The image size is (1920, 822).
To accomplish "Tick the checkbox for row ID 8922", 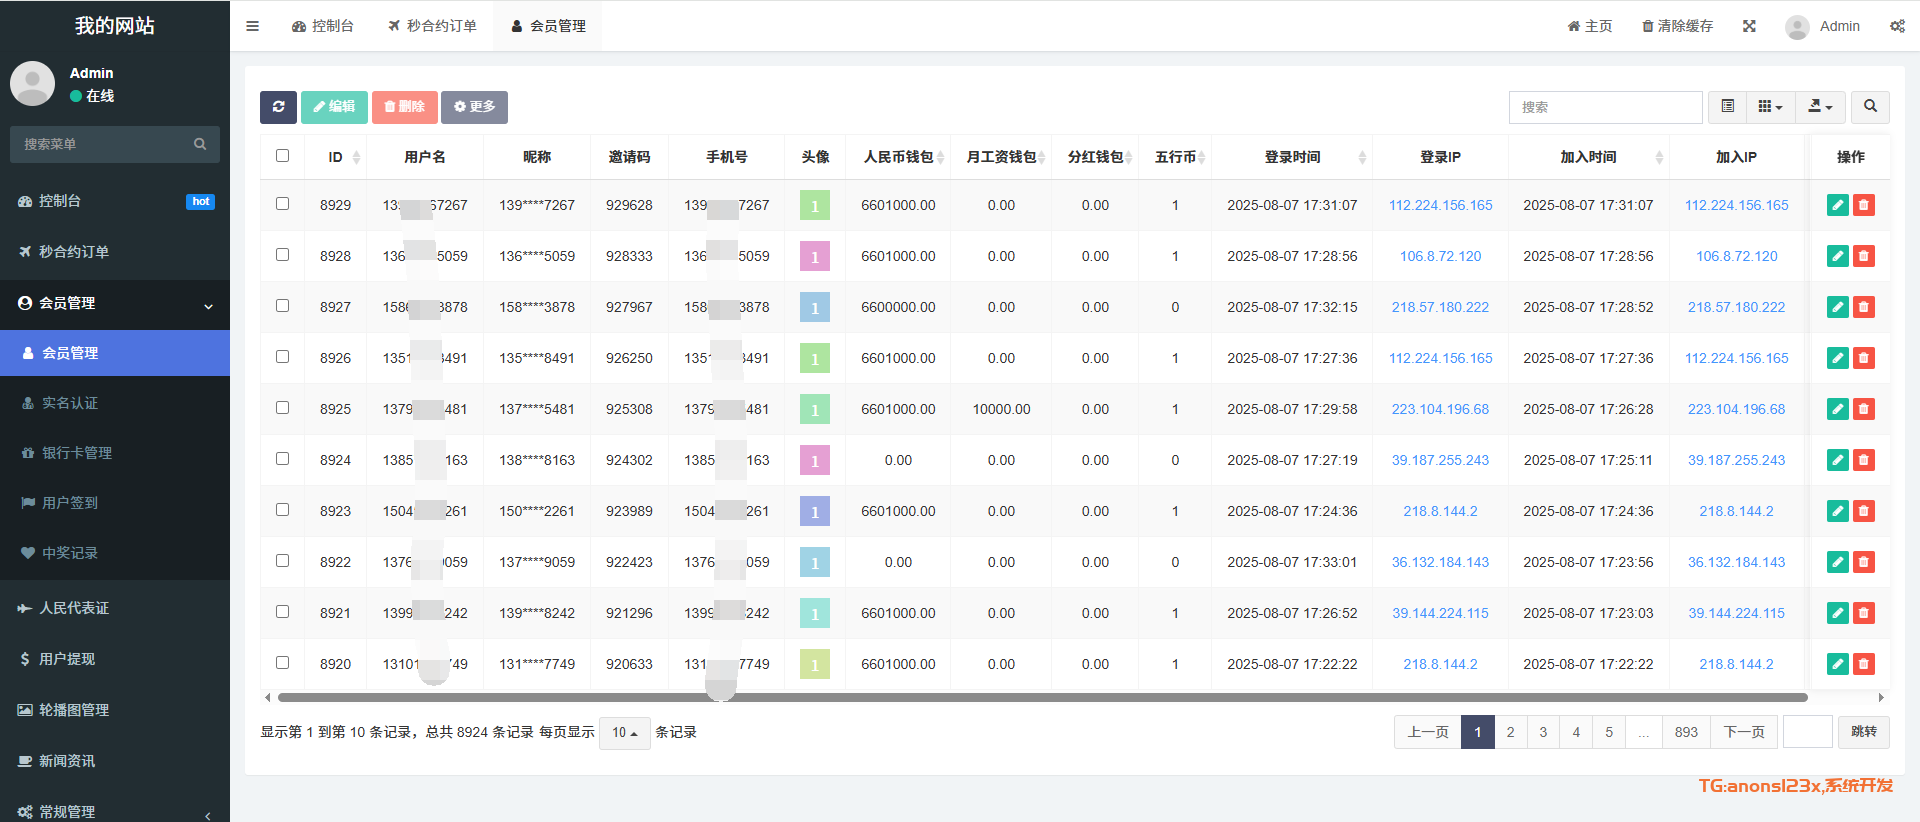I will pyautogui.click(x=282, y=561).
